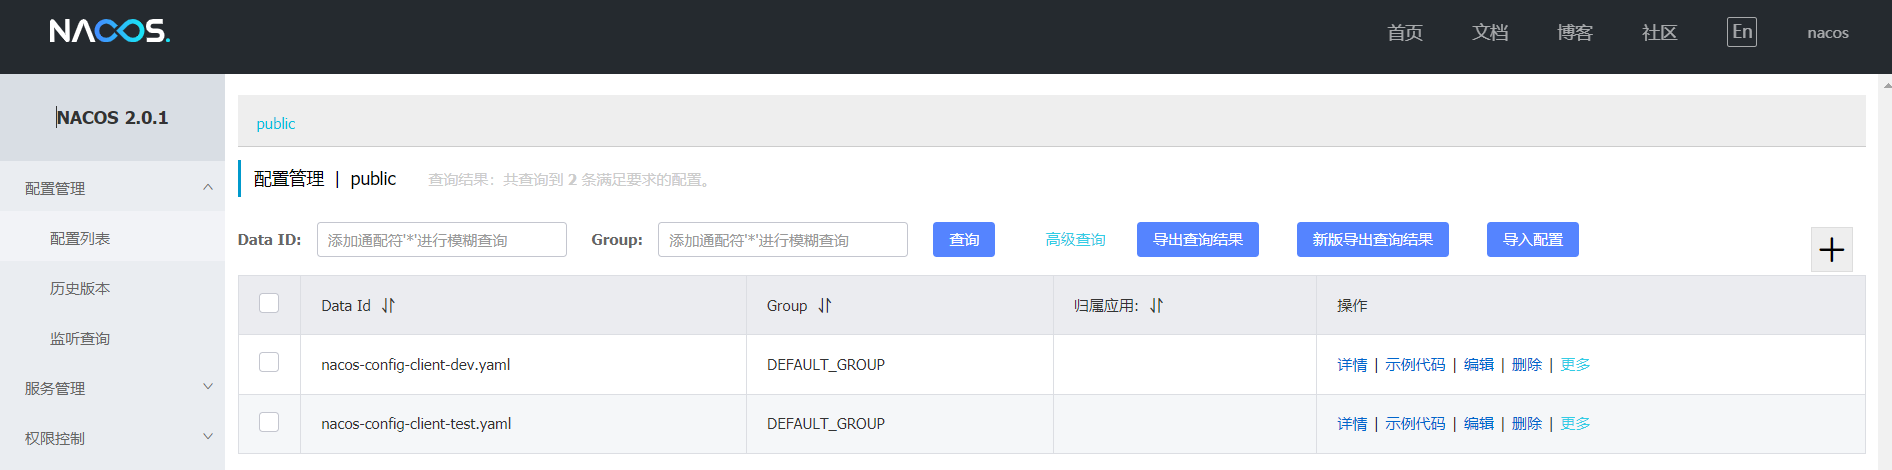Click 编辑 for nacos-config-client-dev.yaml
The width and height of the screenshot is (1892, 470).
click(x=1479, y=365)
